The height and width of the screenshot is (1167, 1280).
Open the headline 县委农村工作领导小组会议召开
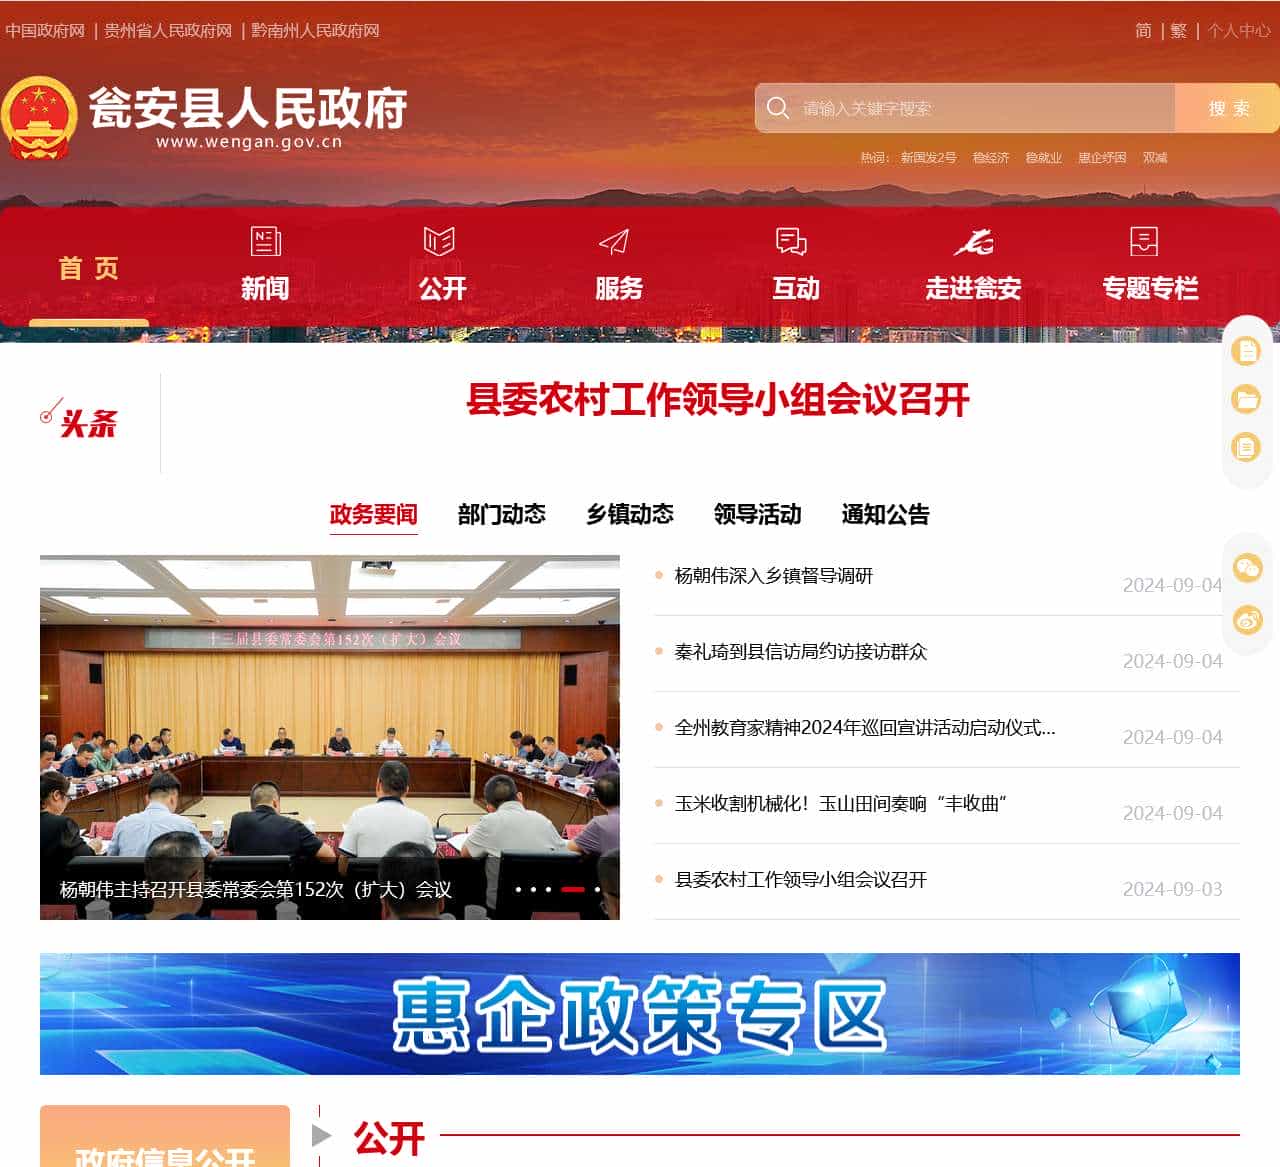[718, 400]
